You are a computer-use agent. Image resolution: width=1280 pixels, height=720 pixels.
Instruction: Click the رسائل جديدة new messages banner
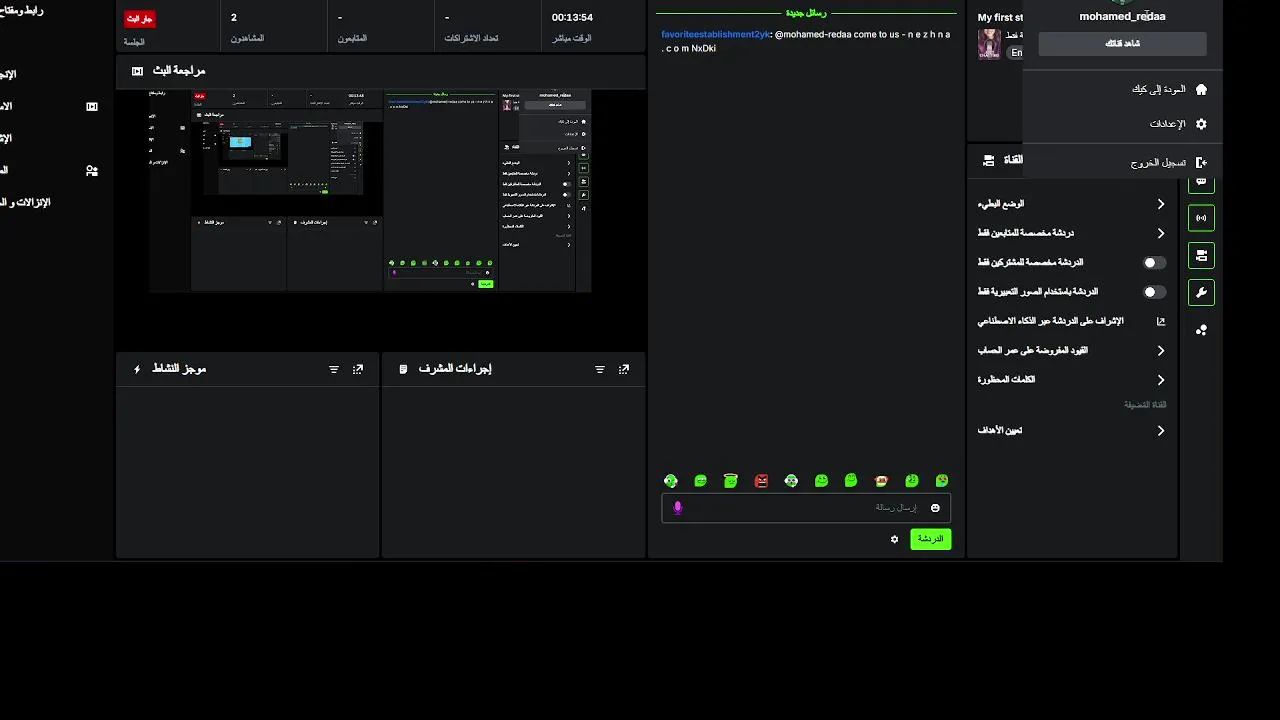806,13
